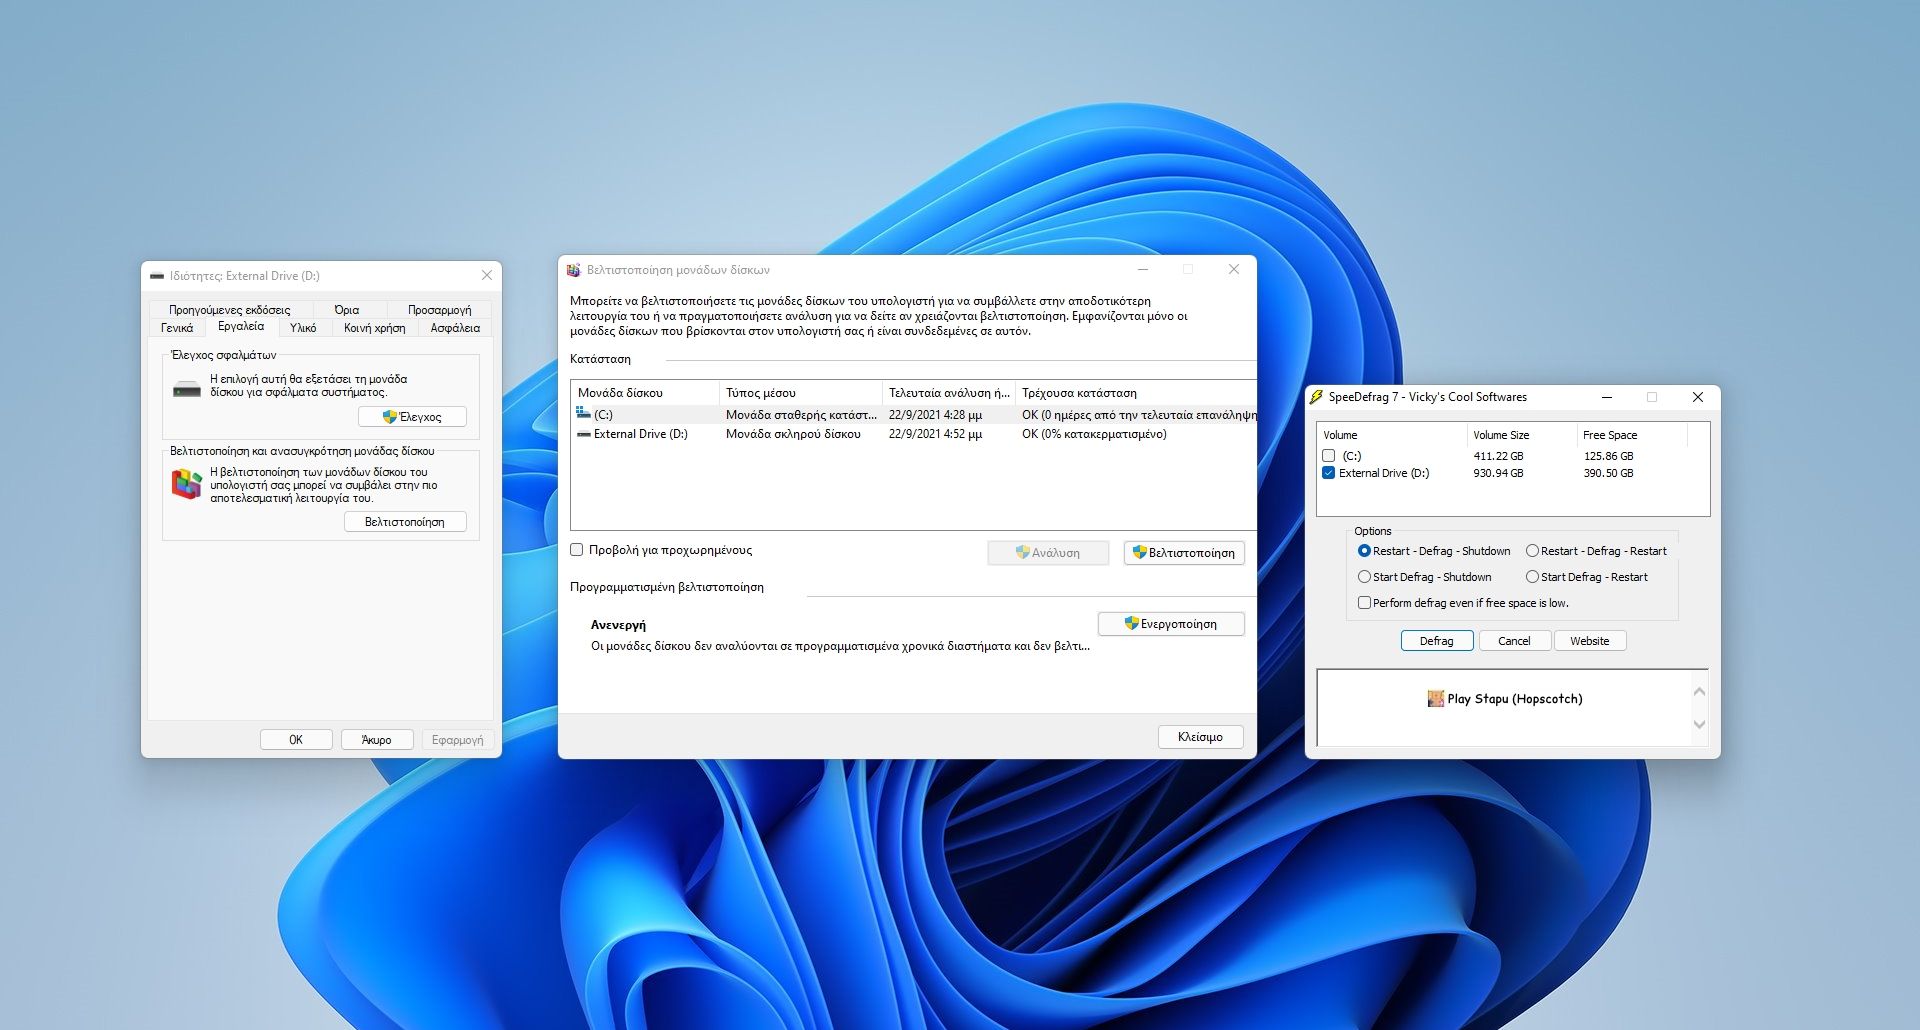The width and height of the screenshot is (1920, 1030).
Task: Click the hard drive icon beside error checking
Action: pos(187,388)
